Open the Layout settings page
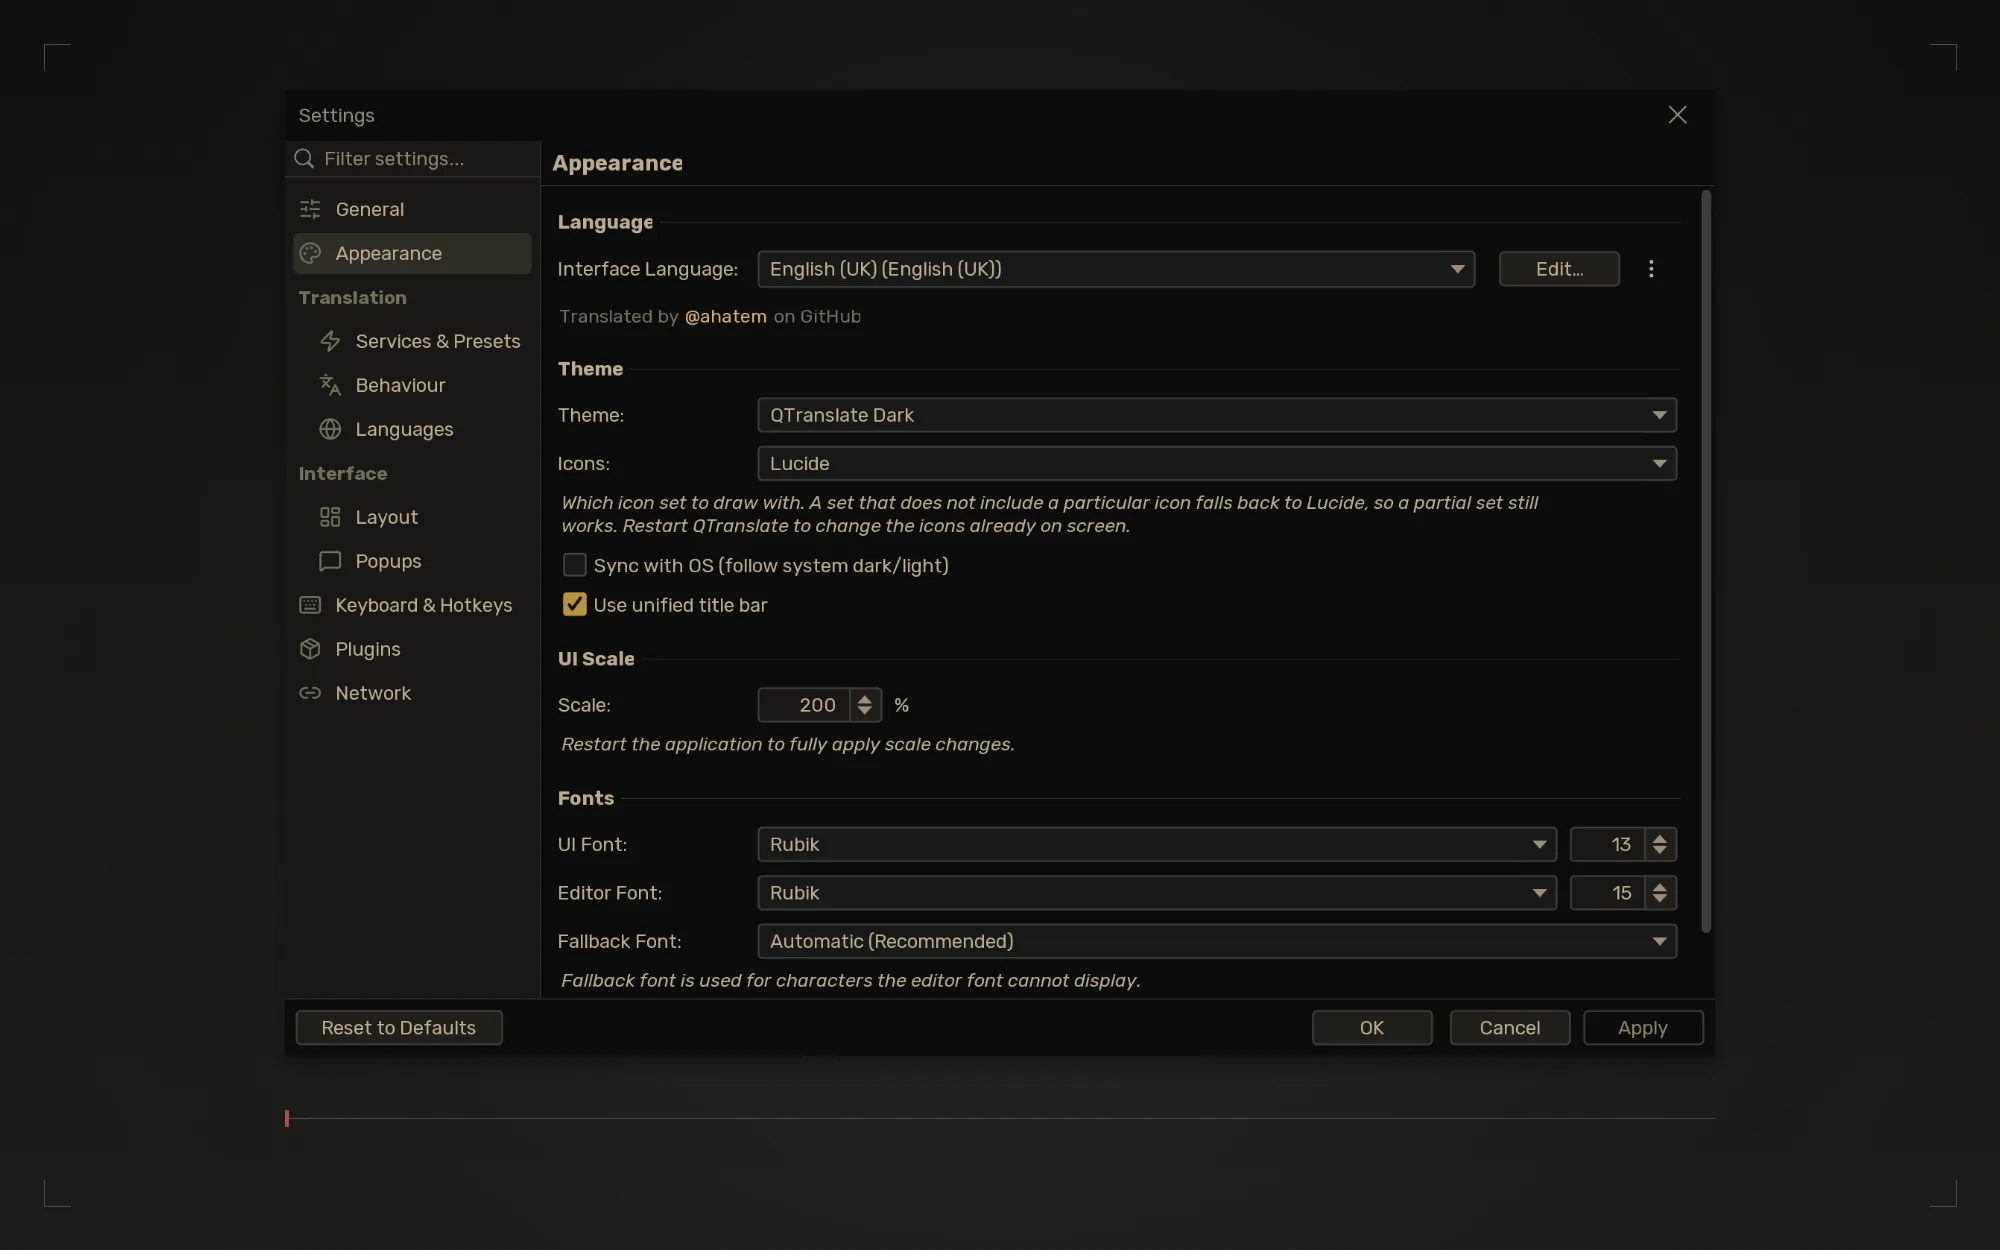The width and height of the screenshot is (2000, 1250). 412,517
